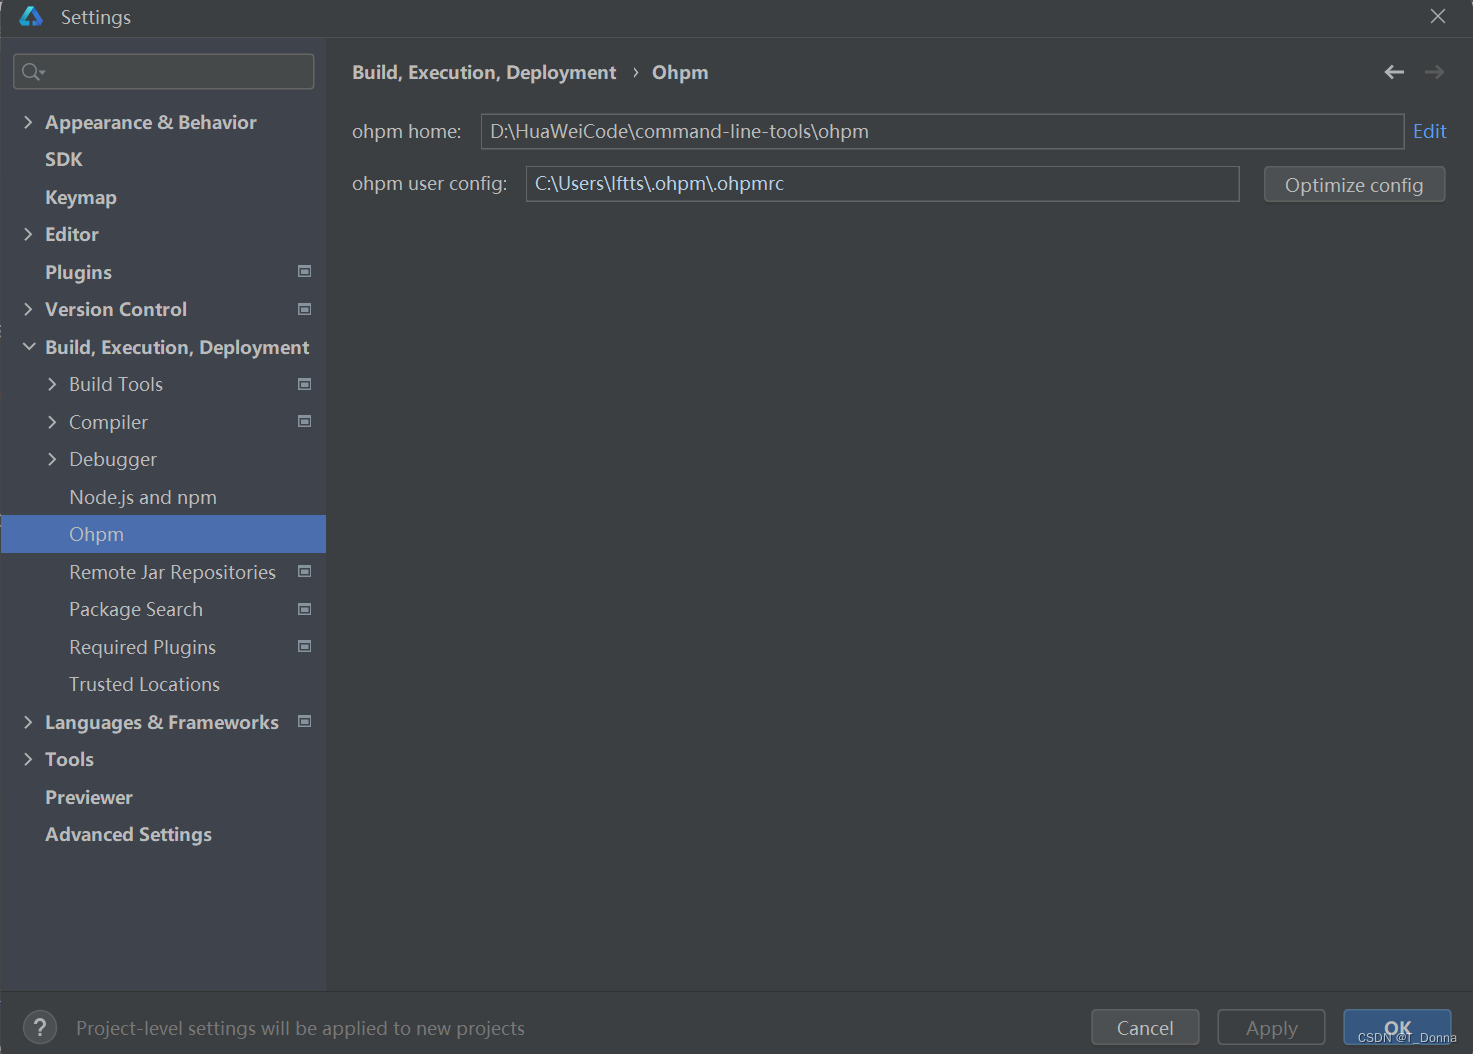
Task: Expand the Compiler arrow
Action: pyautogui.click(x=52, y=422)
